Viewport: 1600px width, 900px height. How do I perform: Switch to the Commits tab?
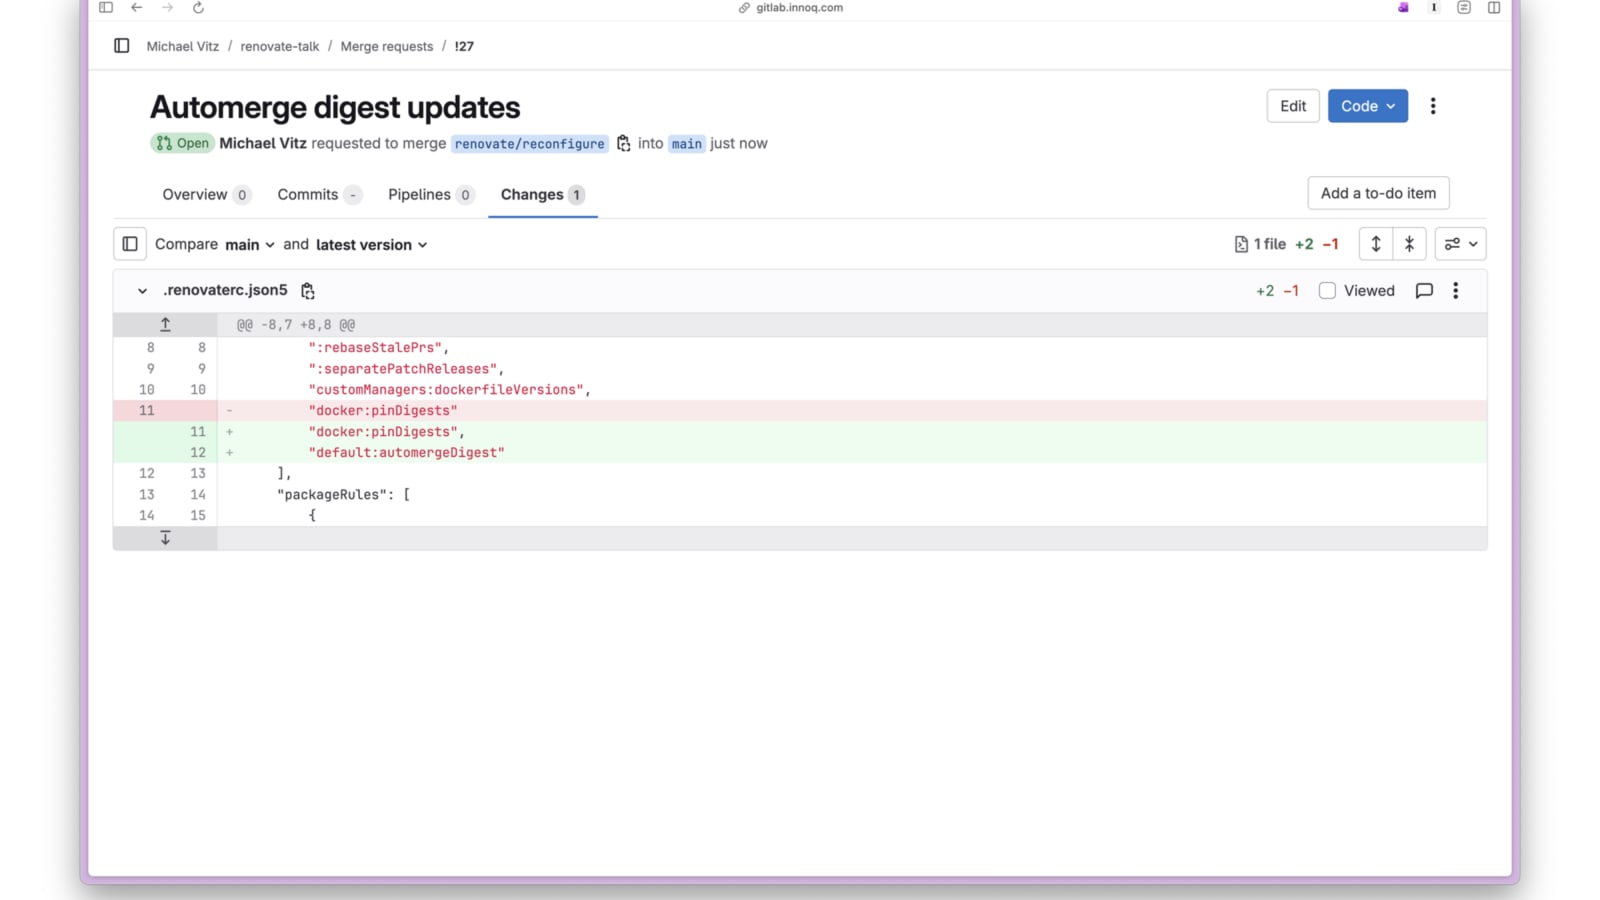319,195
